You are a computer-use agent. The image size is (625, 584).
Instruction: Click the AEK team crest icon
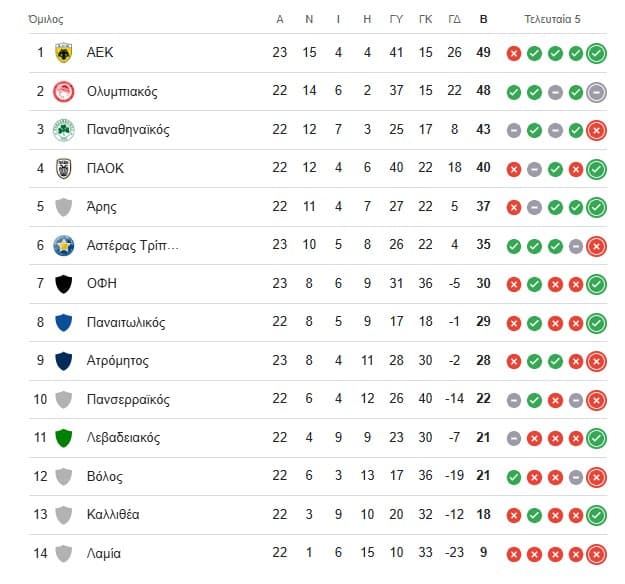click(x=64, y=53)
